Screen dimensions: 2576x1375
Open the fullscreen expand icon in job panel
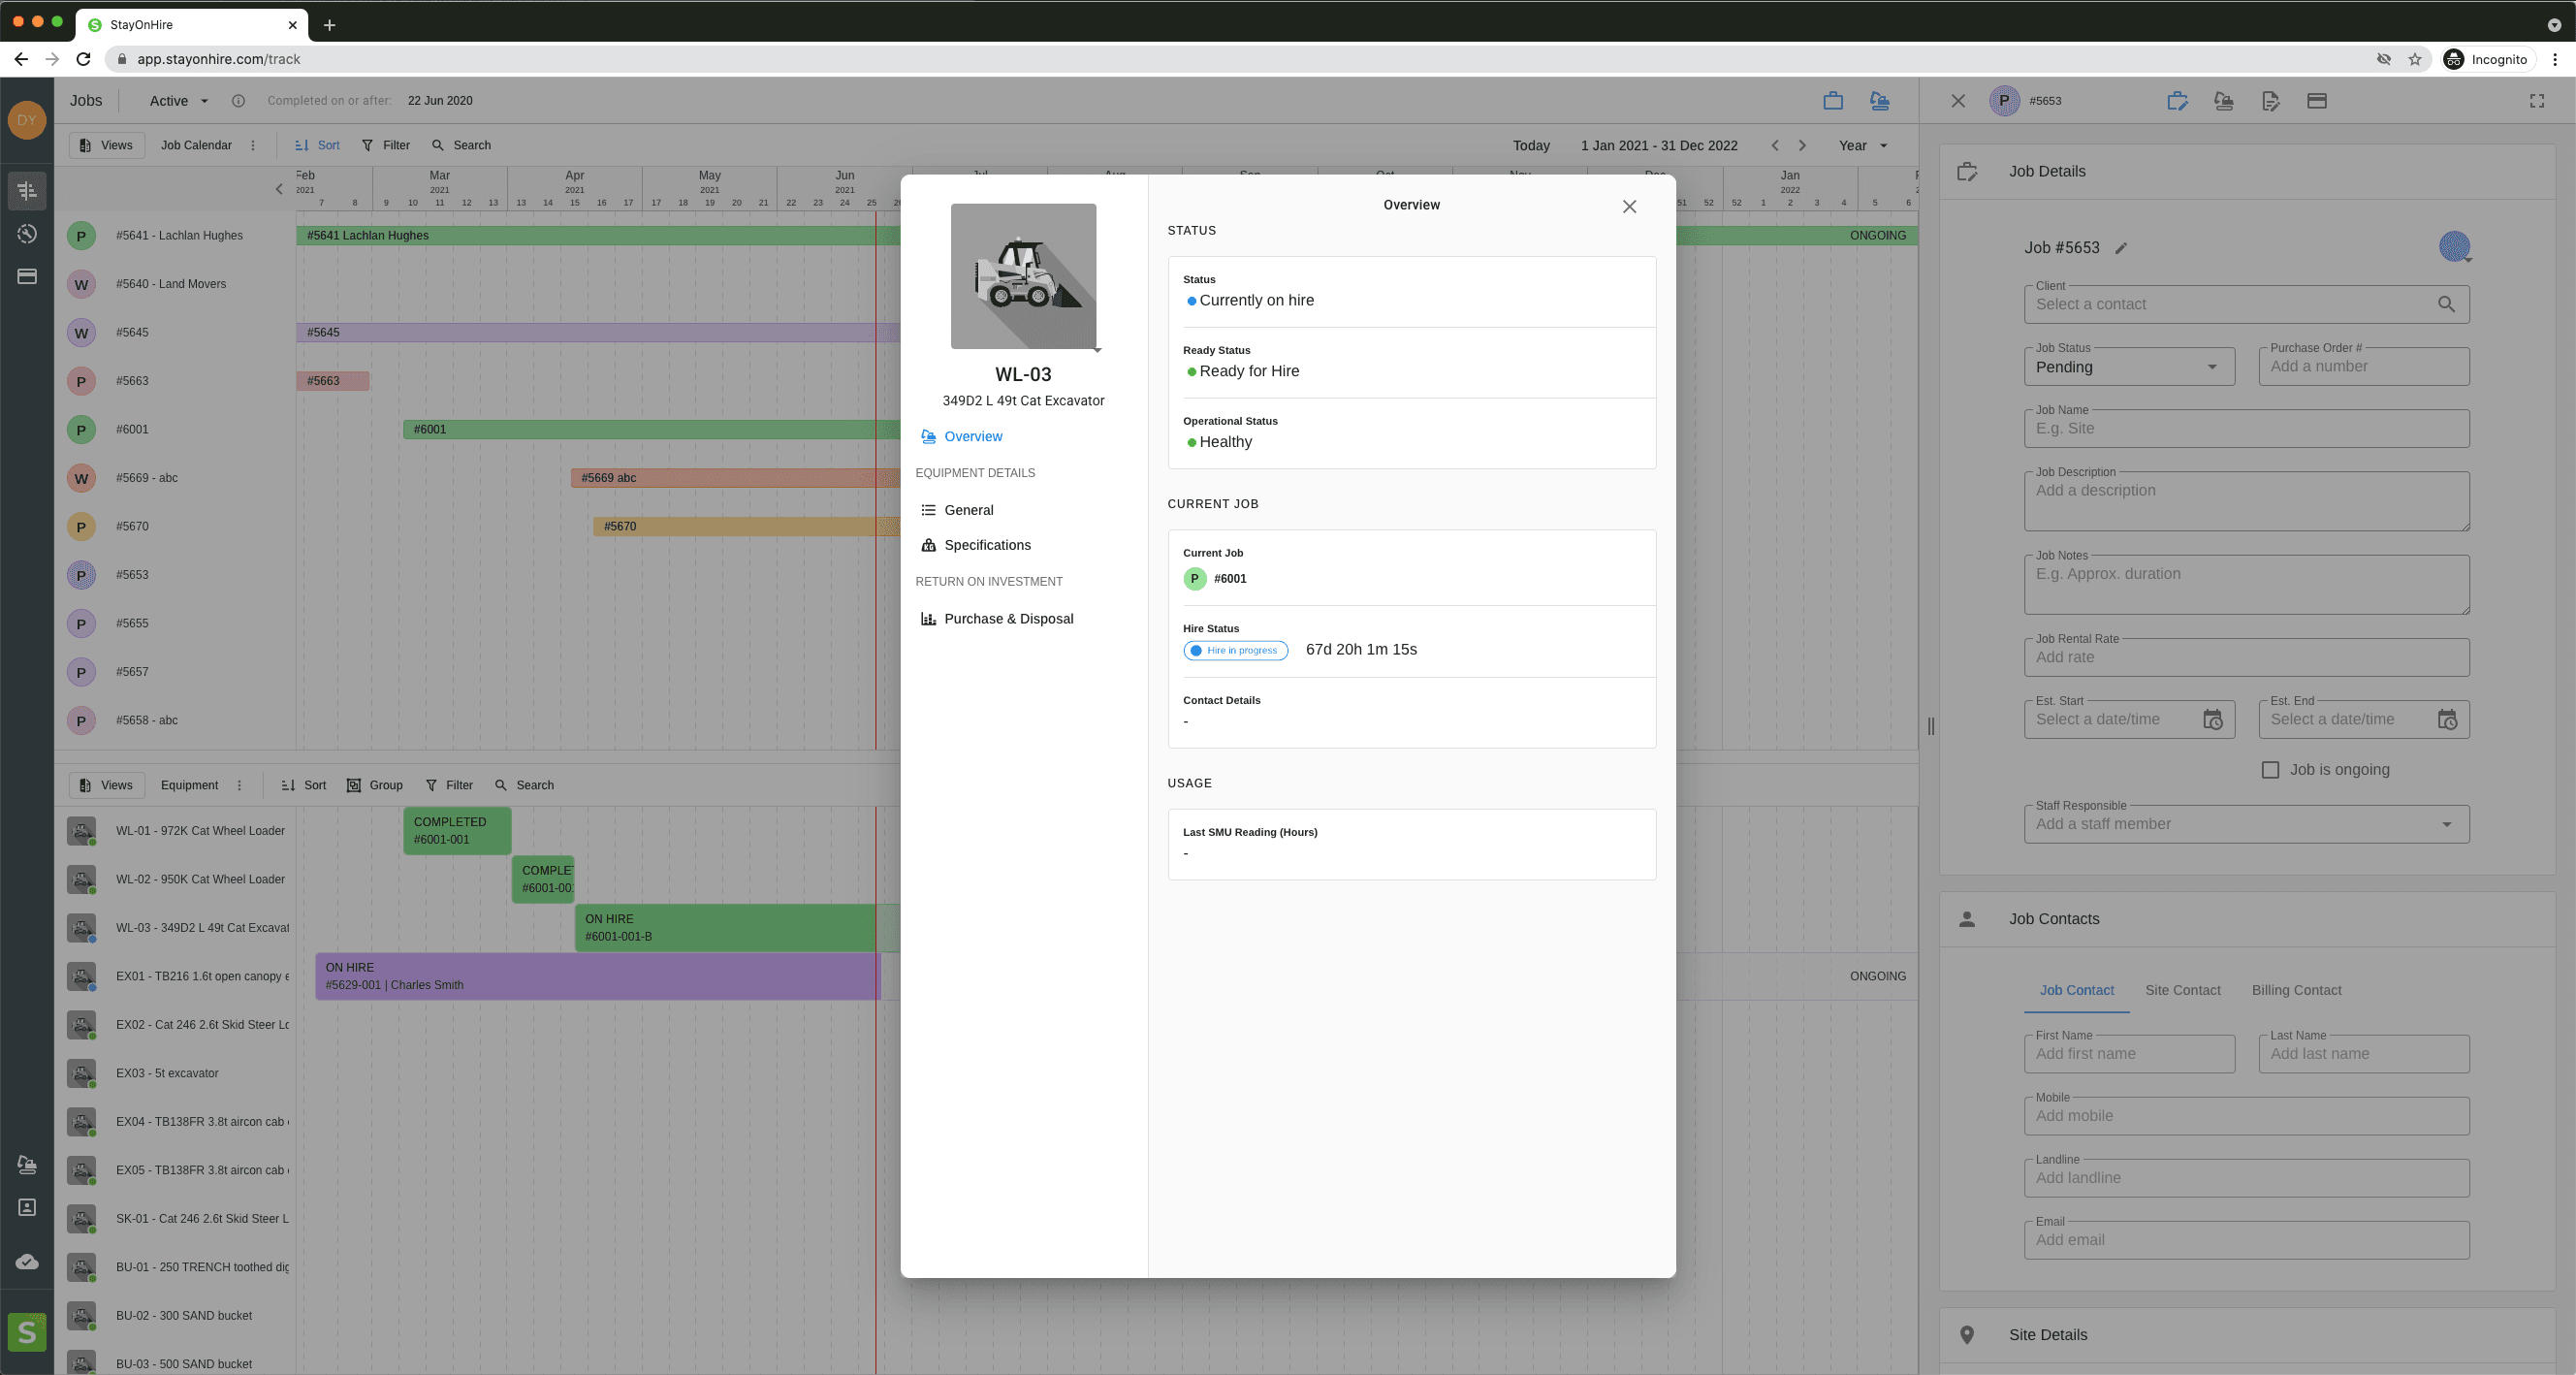click(x=2536, y=101)
